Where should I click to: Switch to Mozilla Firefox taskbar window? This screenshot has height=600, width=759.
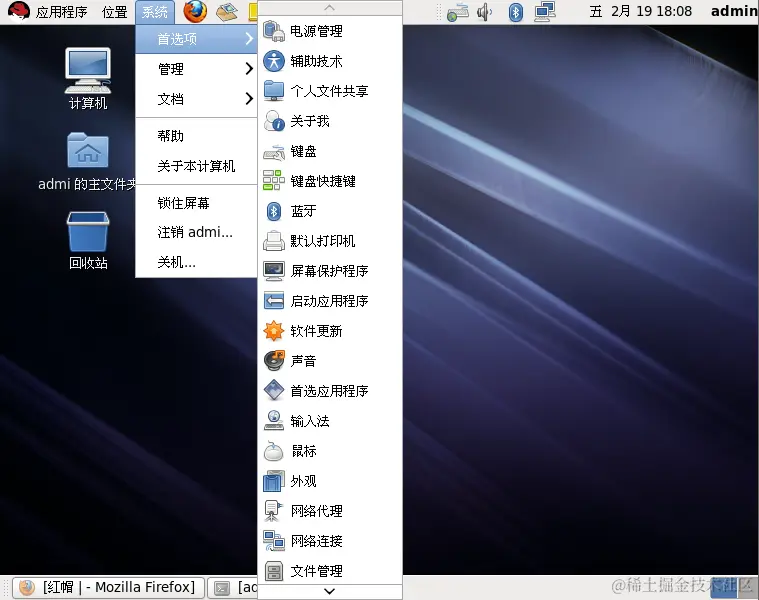(x=108, y=587)
